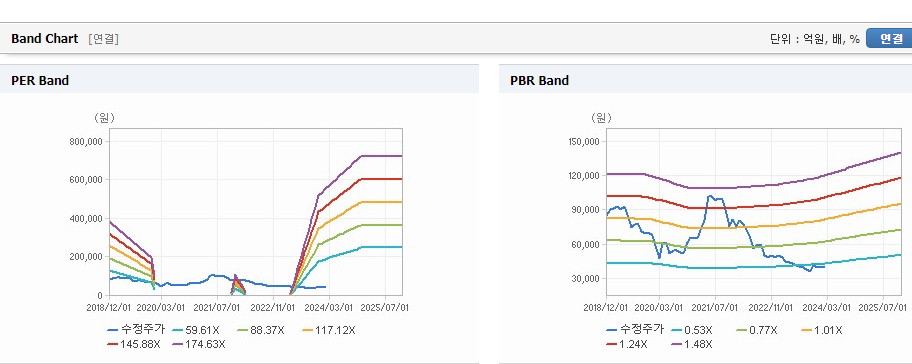This screenshot has width=912, height=364.
Task: Click the 120,000 axis label in PBR chart
Action: [583, 176]
